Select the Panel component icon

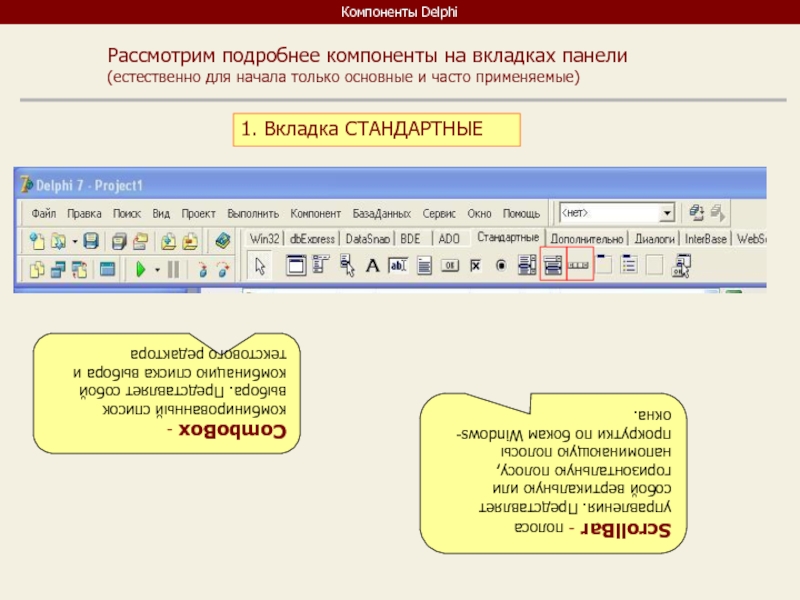(x=655, y=265)
